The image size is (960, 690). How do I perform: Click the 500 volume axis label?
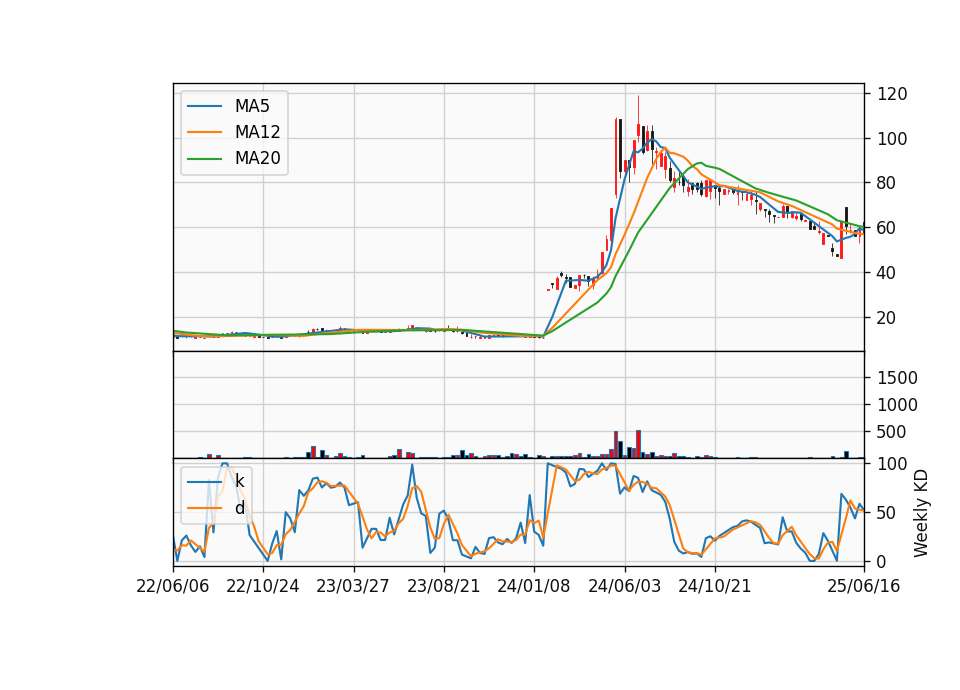click(x=892, y=432)
